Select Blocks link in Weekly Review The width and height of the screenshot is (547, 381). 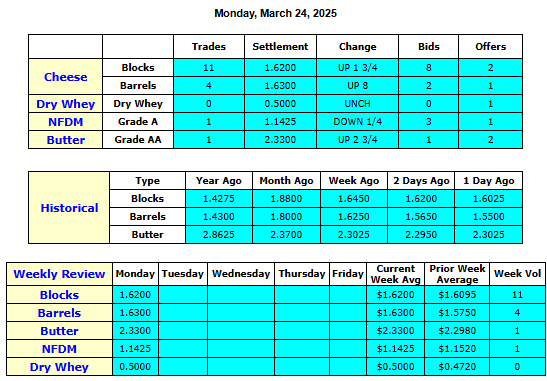coord(59,295)
